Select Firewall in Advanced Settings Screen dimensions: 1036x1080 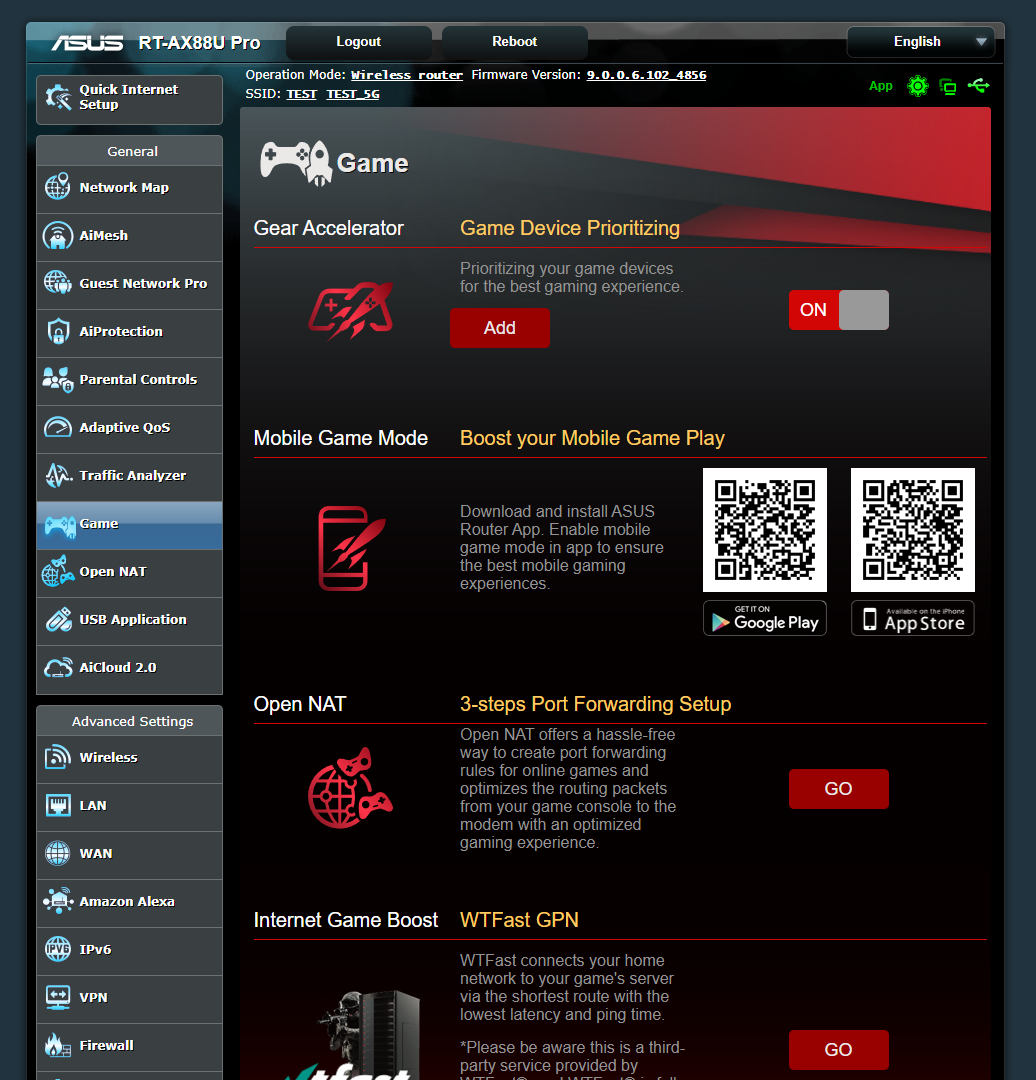(x=130, y=1046)
